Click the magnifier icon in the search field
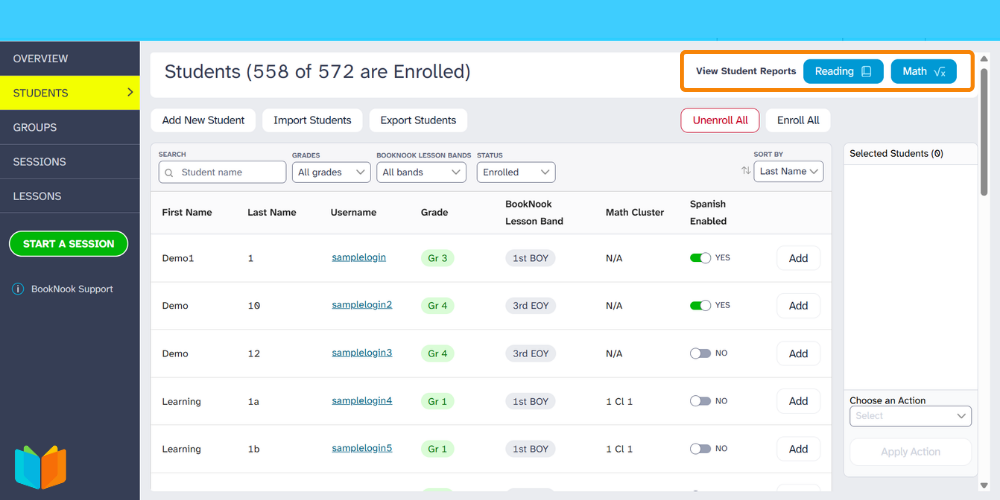 tap(170, 172)
